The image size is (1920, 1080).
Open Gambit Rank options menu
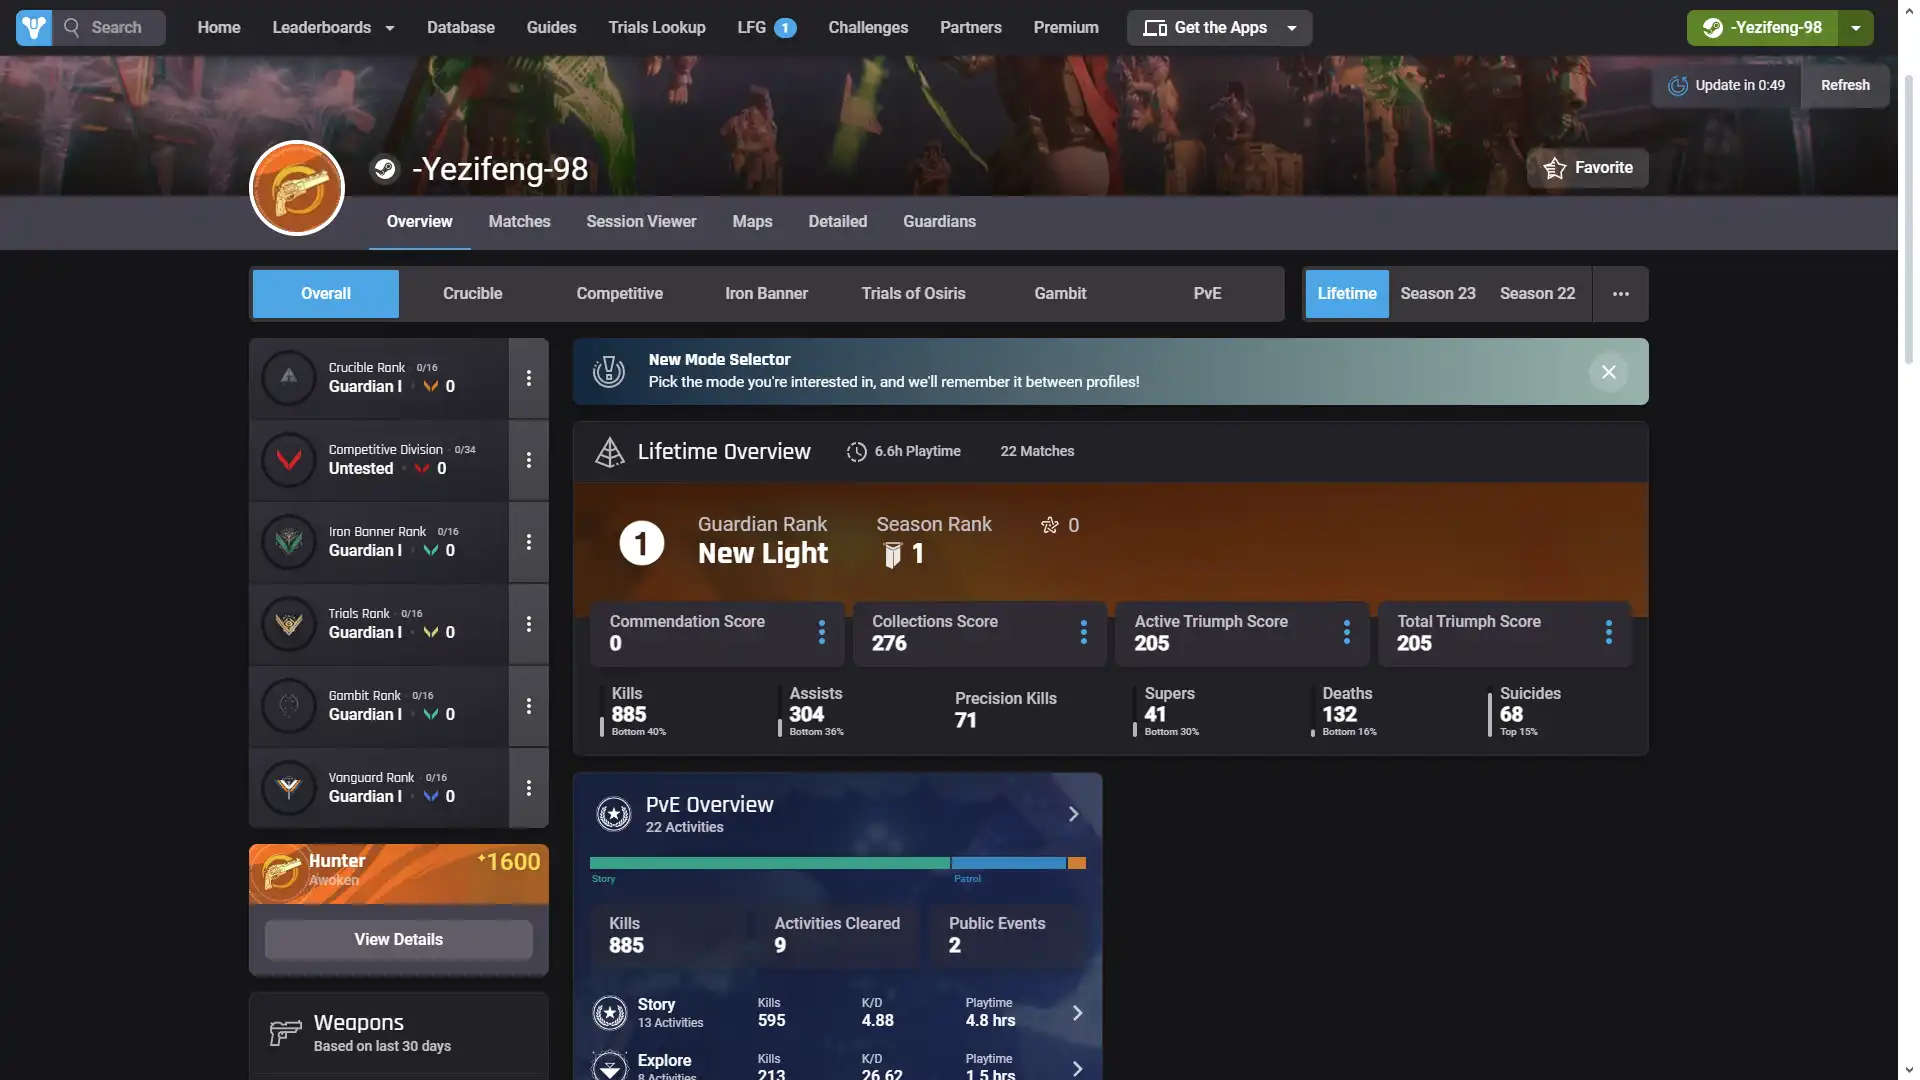528,706
